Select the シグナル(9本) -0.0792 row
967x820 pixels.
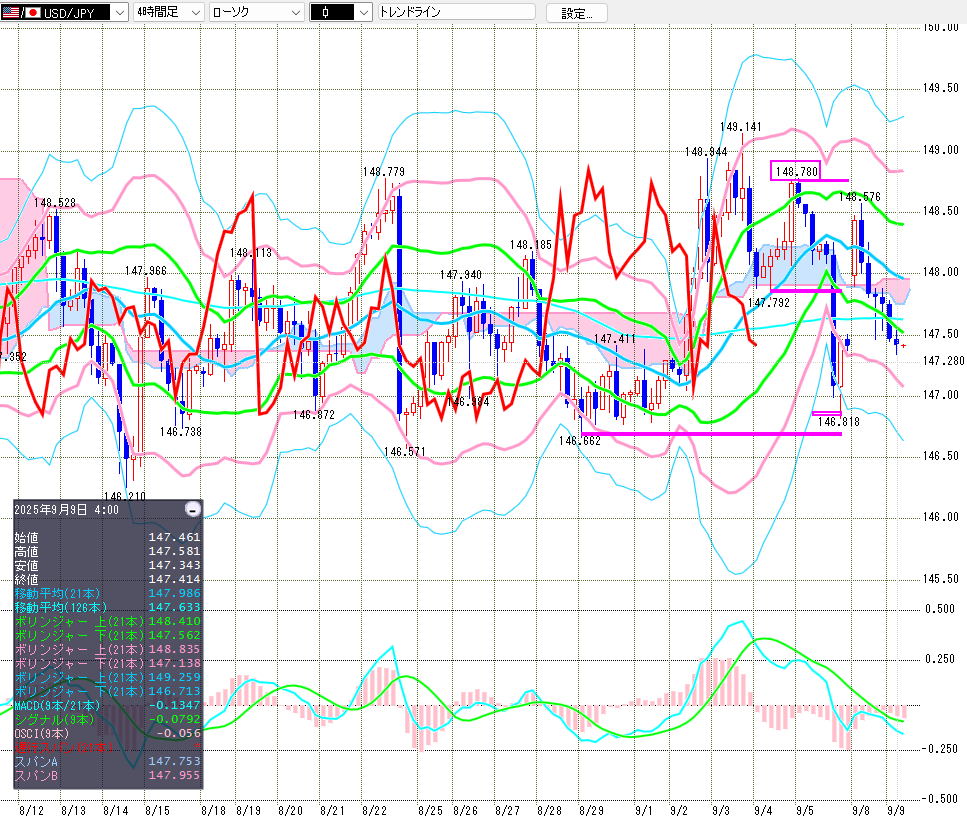click(x=107, y=720)
